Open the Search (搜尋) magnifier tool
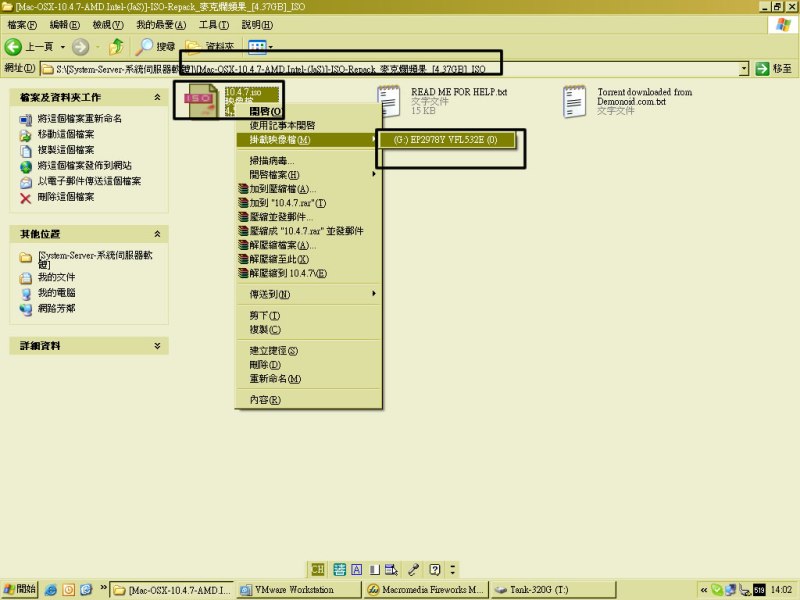Screen dimensions: 800x600 (x=155, y=47)
